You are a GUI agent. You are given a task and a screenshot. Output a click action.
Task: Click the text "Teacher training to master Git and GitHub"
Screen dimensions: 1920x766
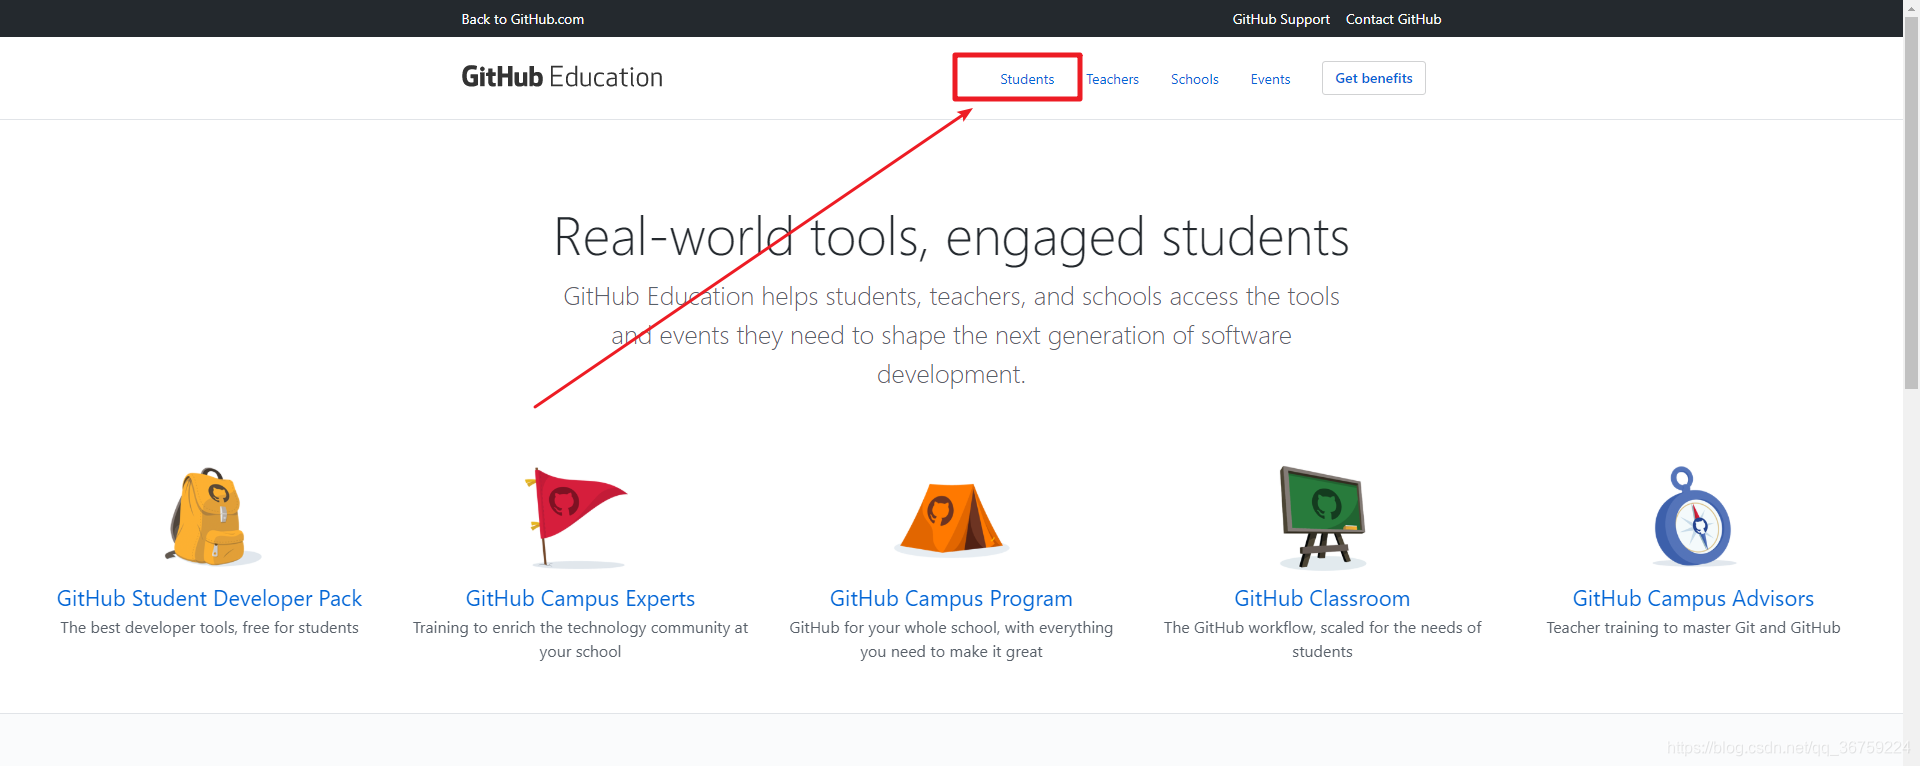(1693, 628)
